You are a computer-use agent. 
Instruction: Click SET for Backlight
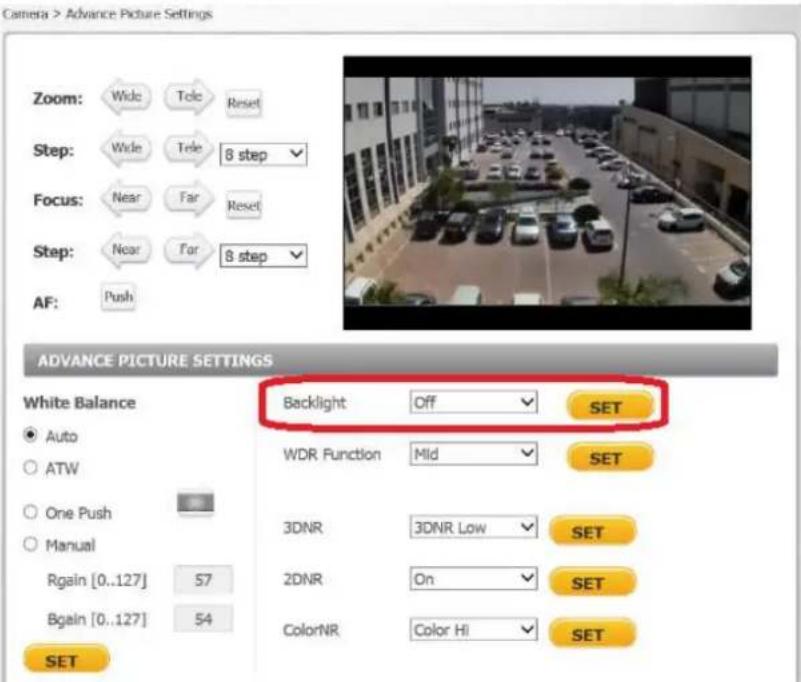[610, 407]
